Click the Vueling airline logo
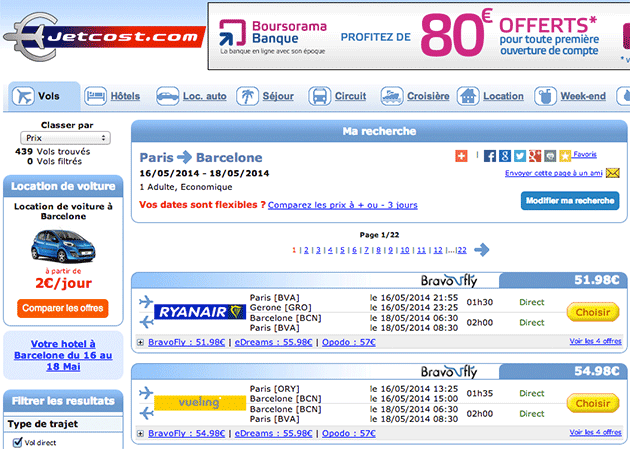Screen dimensions: 630x449 (200, 403)
